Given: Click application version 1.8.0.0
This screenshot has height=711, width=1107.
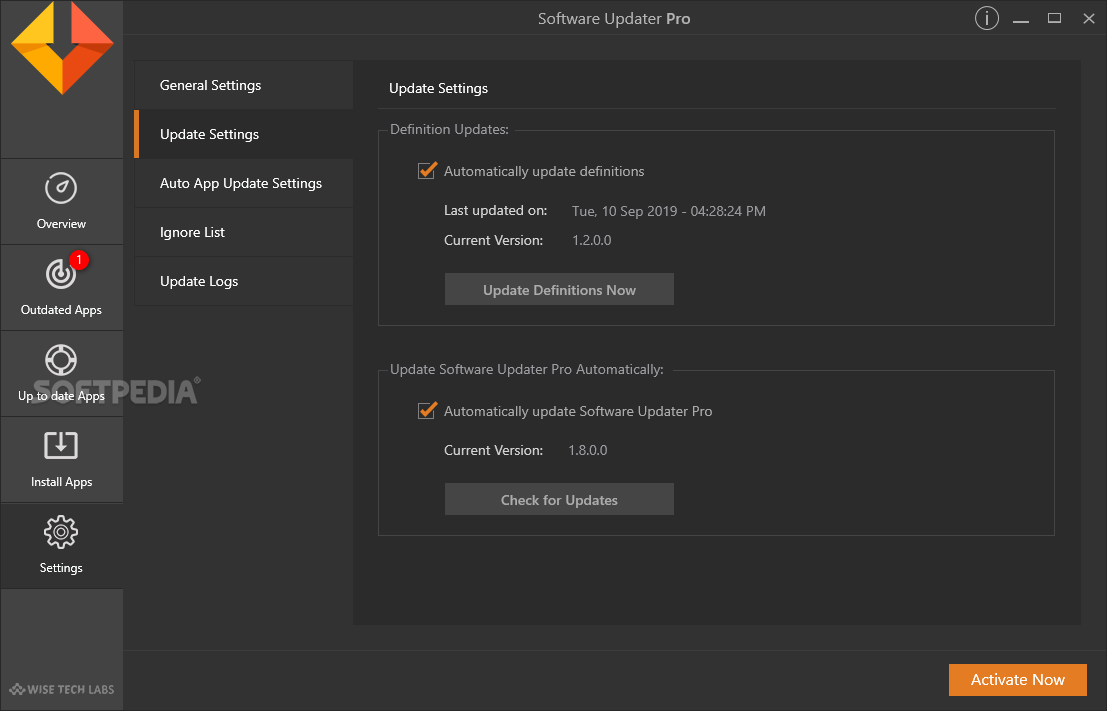Looking at the screenshot, I should [587, 450].
